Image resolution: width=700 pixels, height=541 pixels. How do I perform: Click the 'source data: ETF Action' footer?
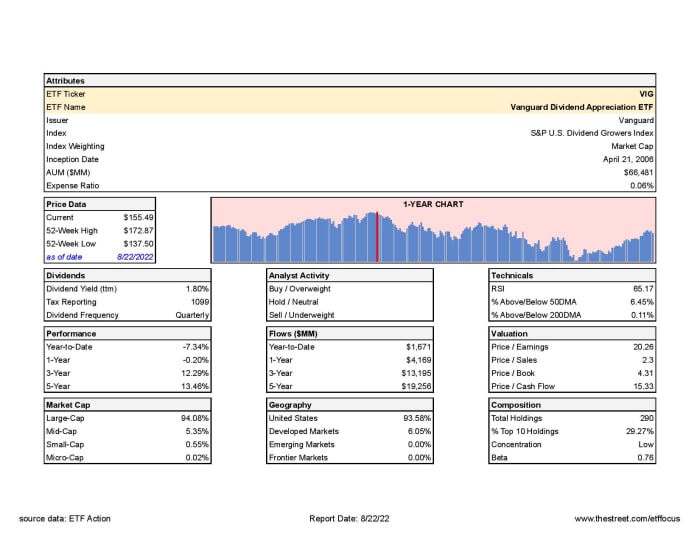(x=65, y=519)
